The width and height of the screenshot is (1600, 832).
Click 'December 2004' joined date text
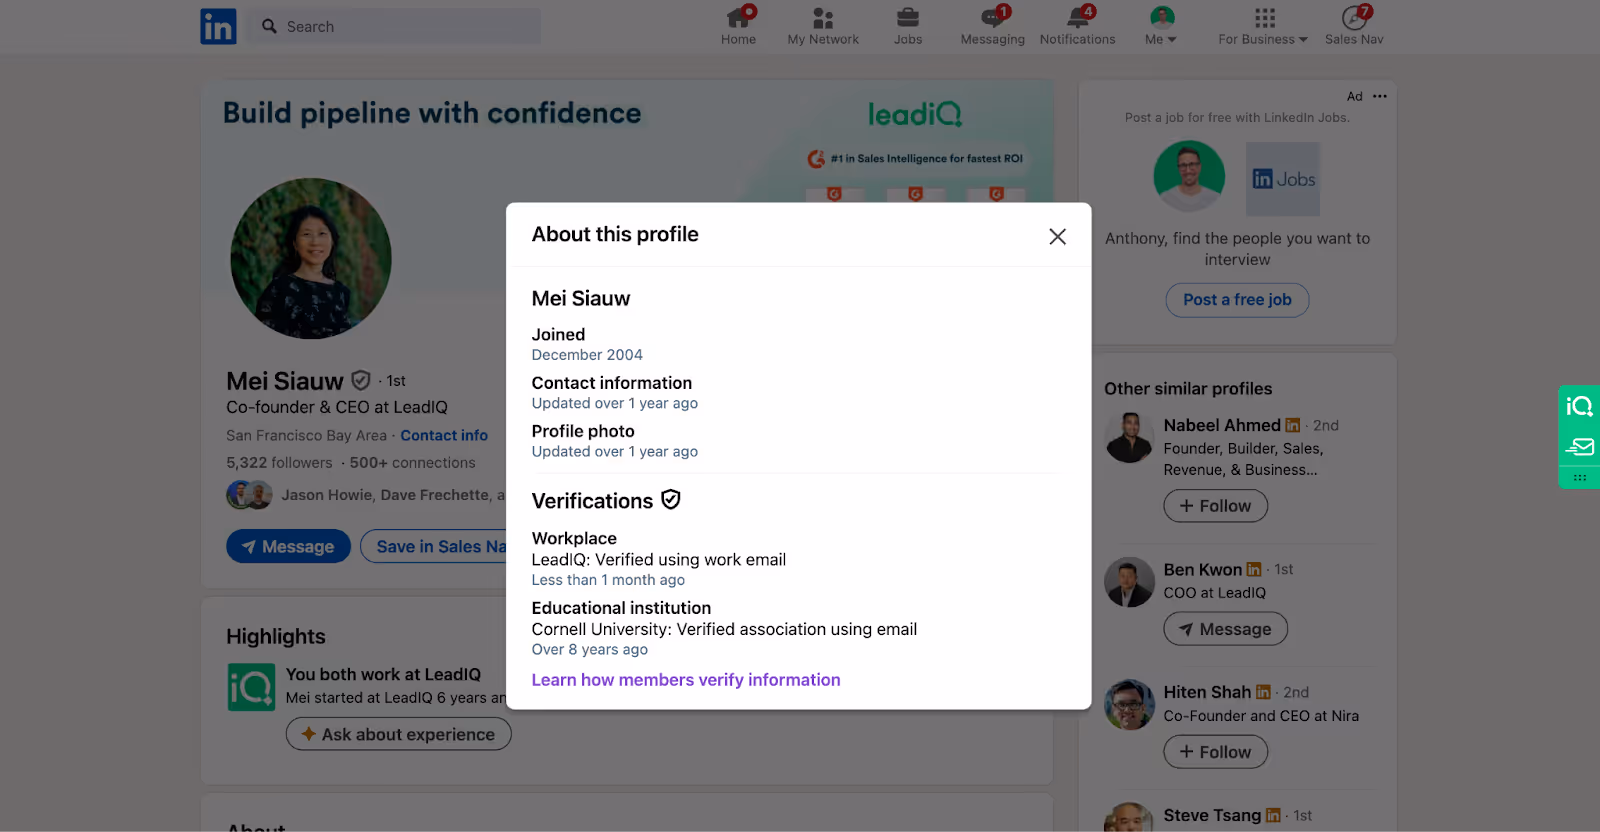click(x=587, y=355)
